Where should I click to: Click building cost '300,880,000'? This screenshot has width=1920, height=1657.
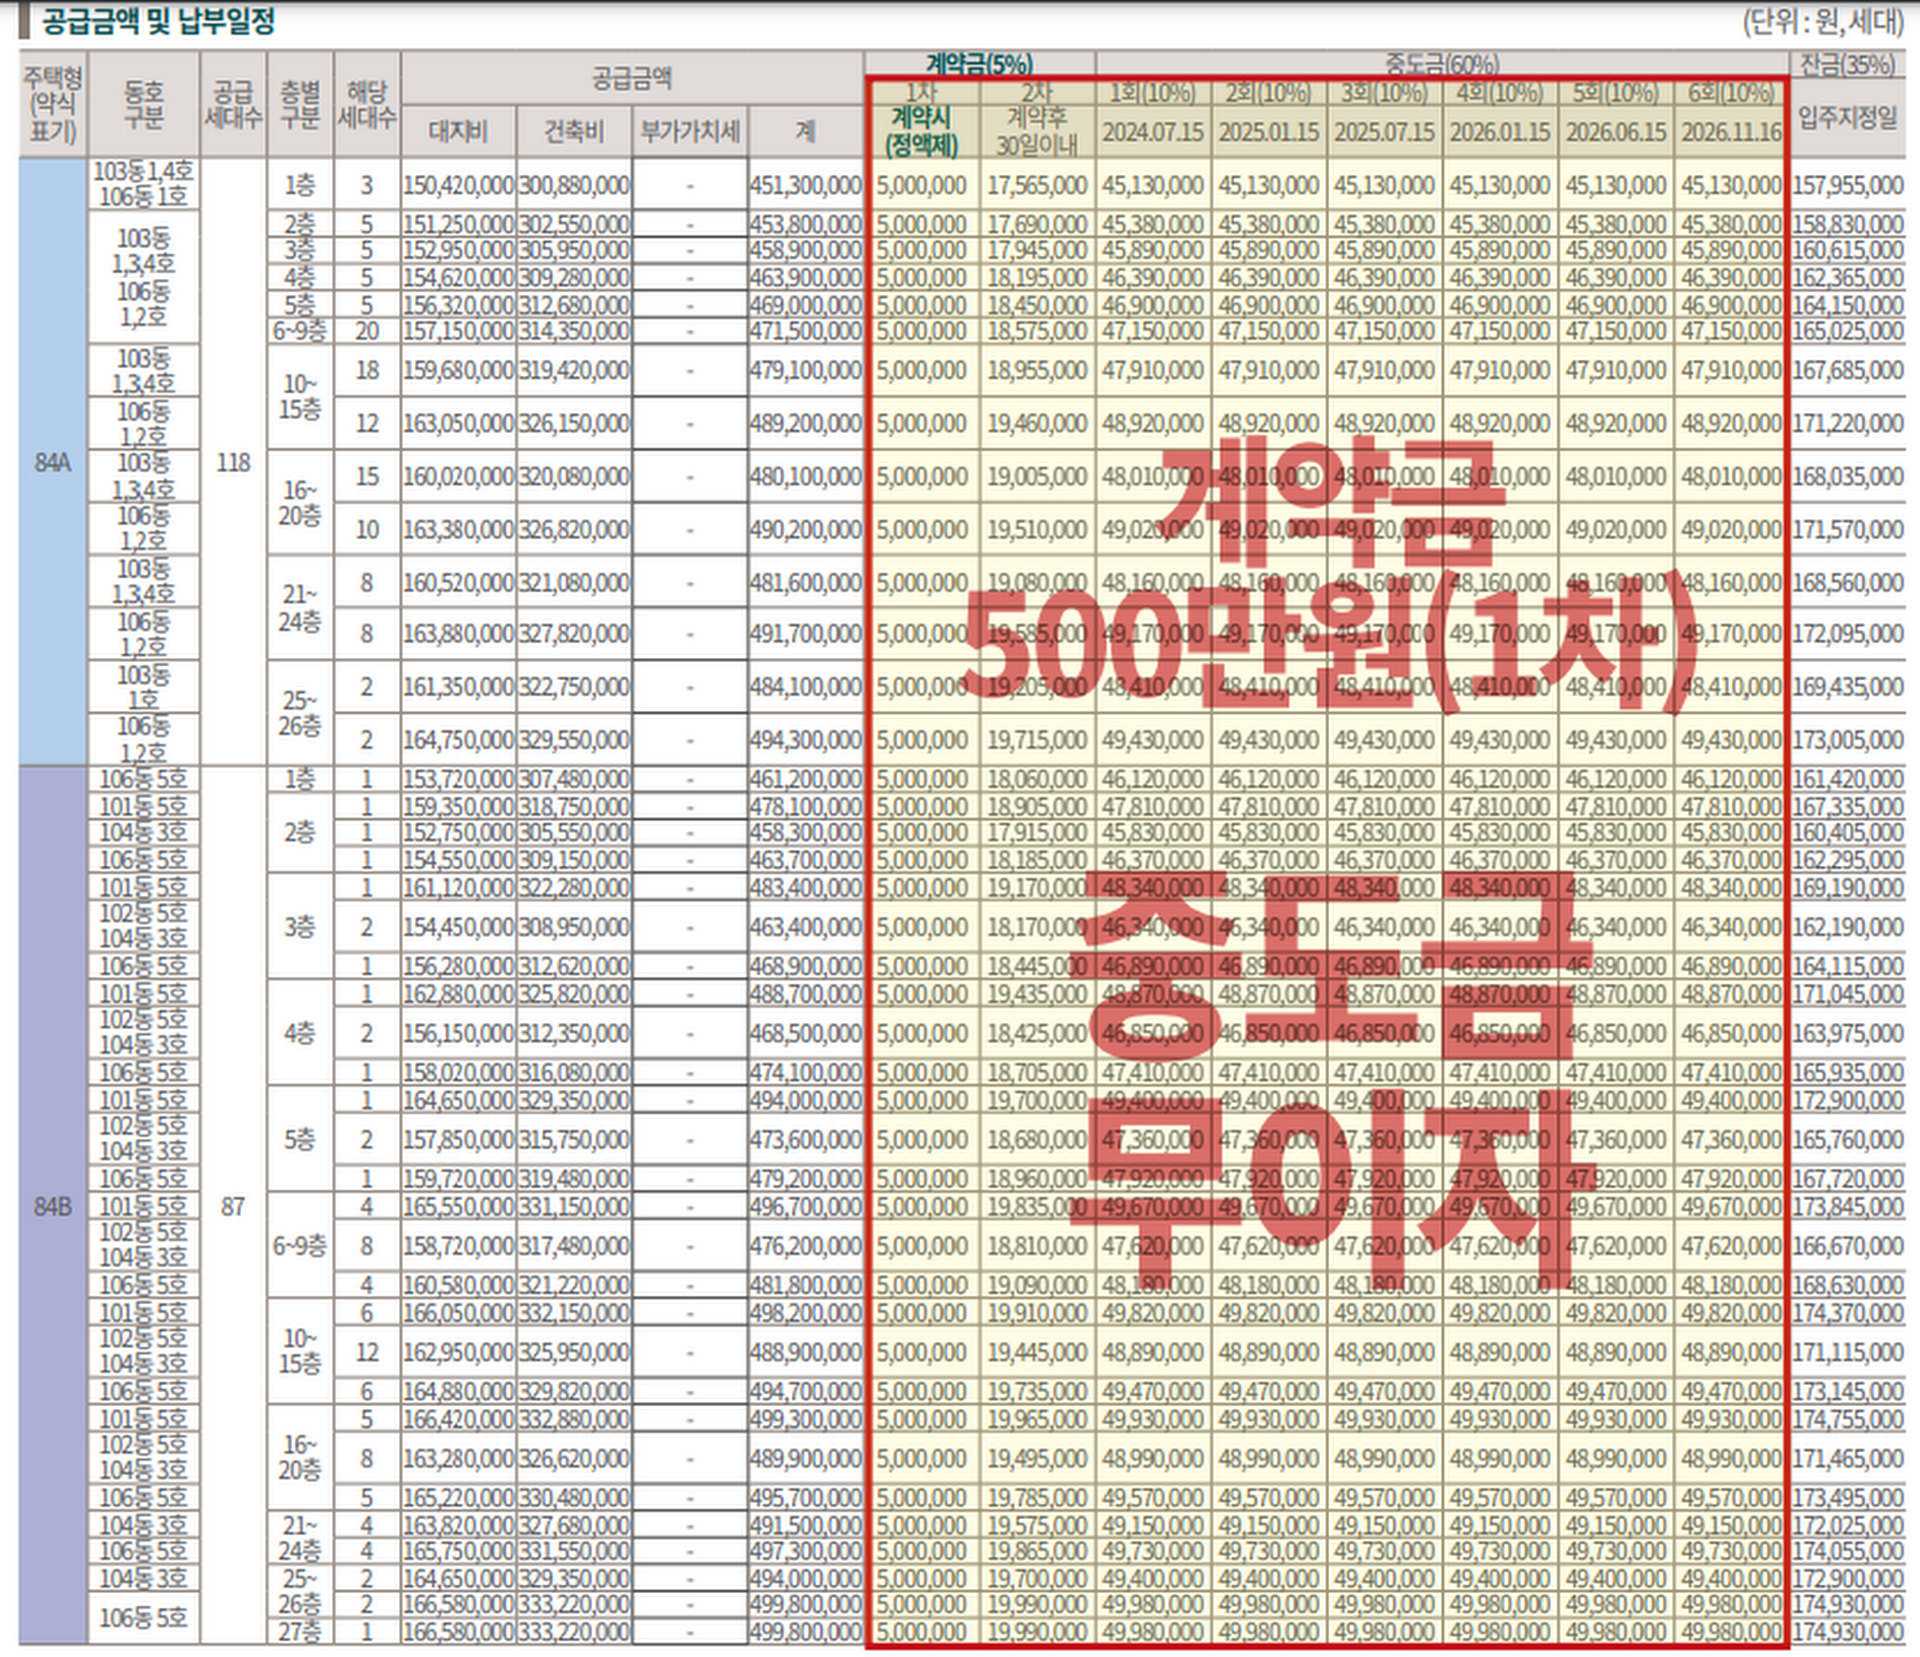[x=574, y=186]
